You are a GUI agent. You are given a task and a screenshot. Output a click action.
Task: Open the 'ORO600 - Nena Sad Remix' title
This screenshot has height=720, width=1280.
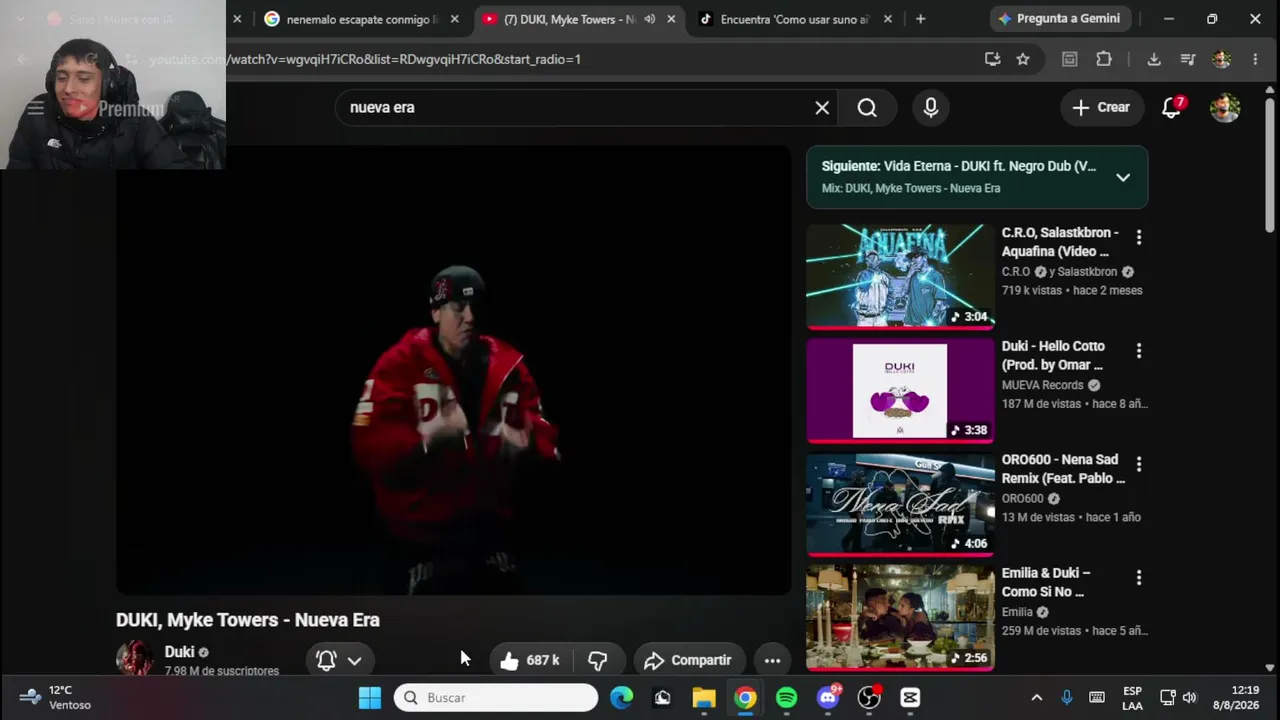(1063, 469)
